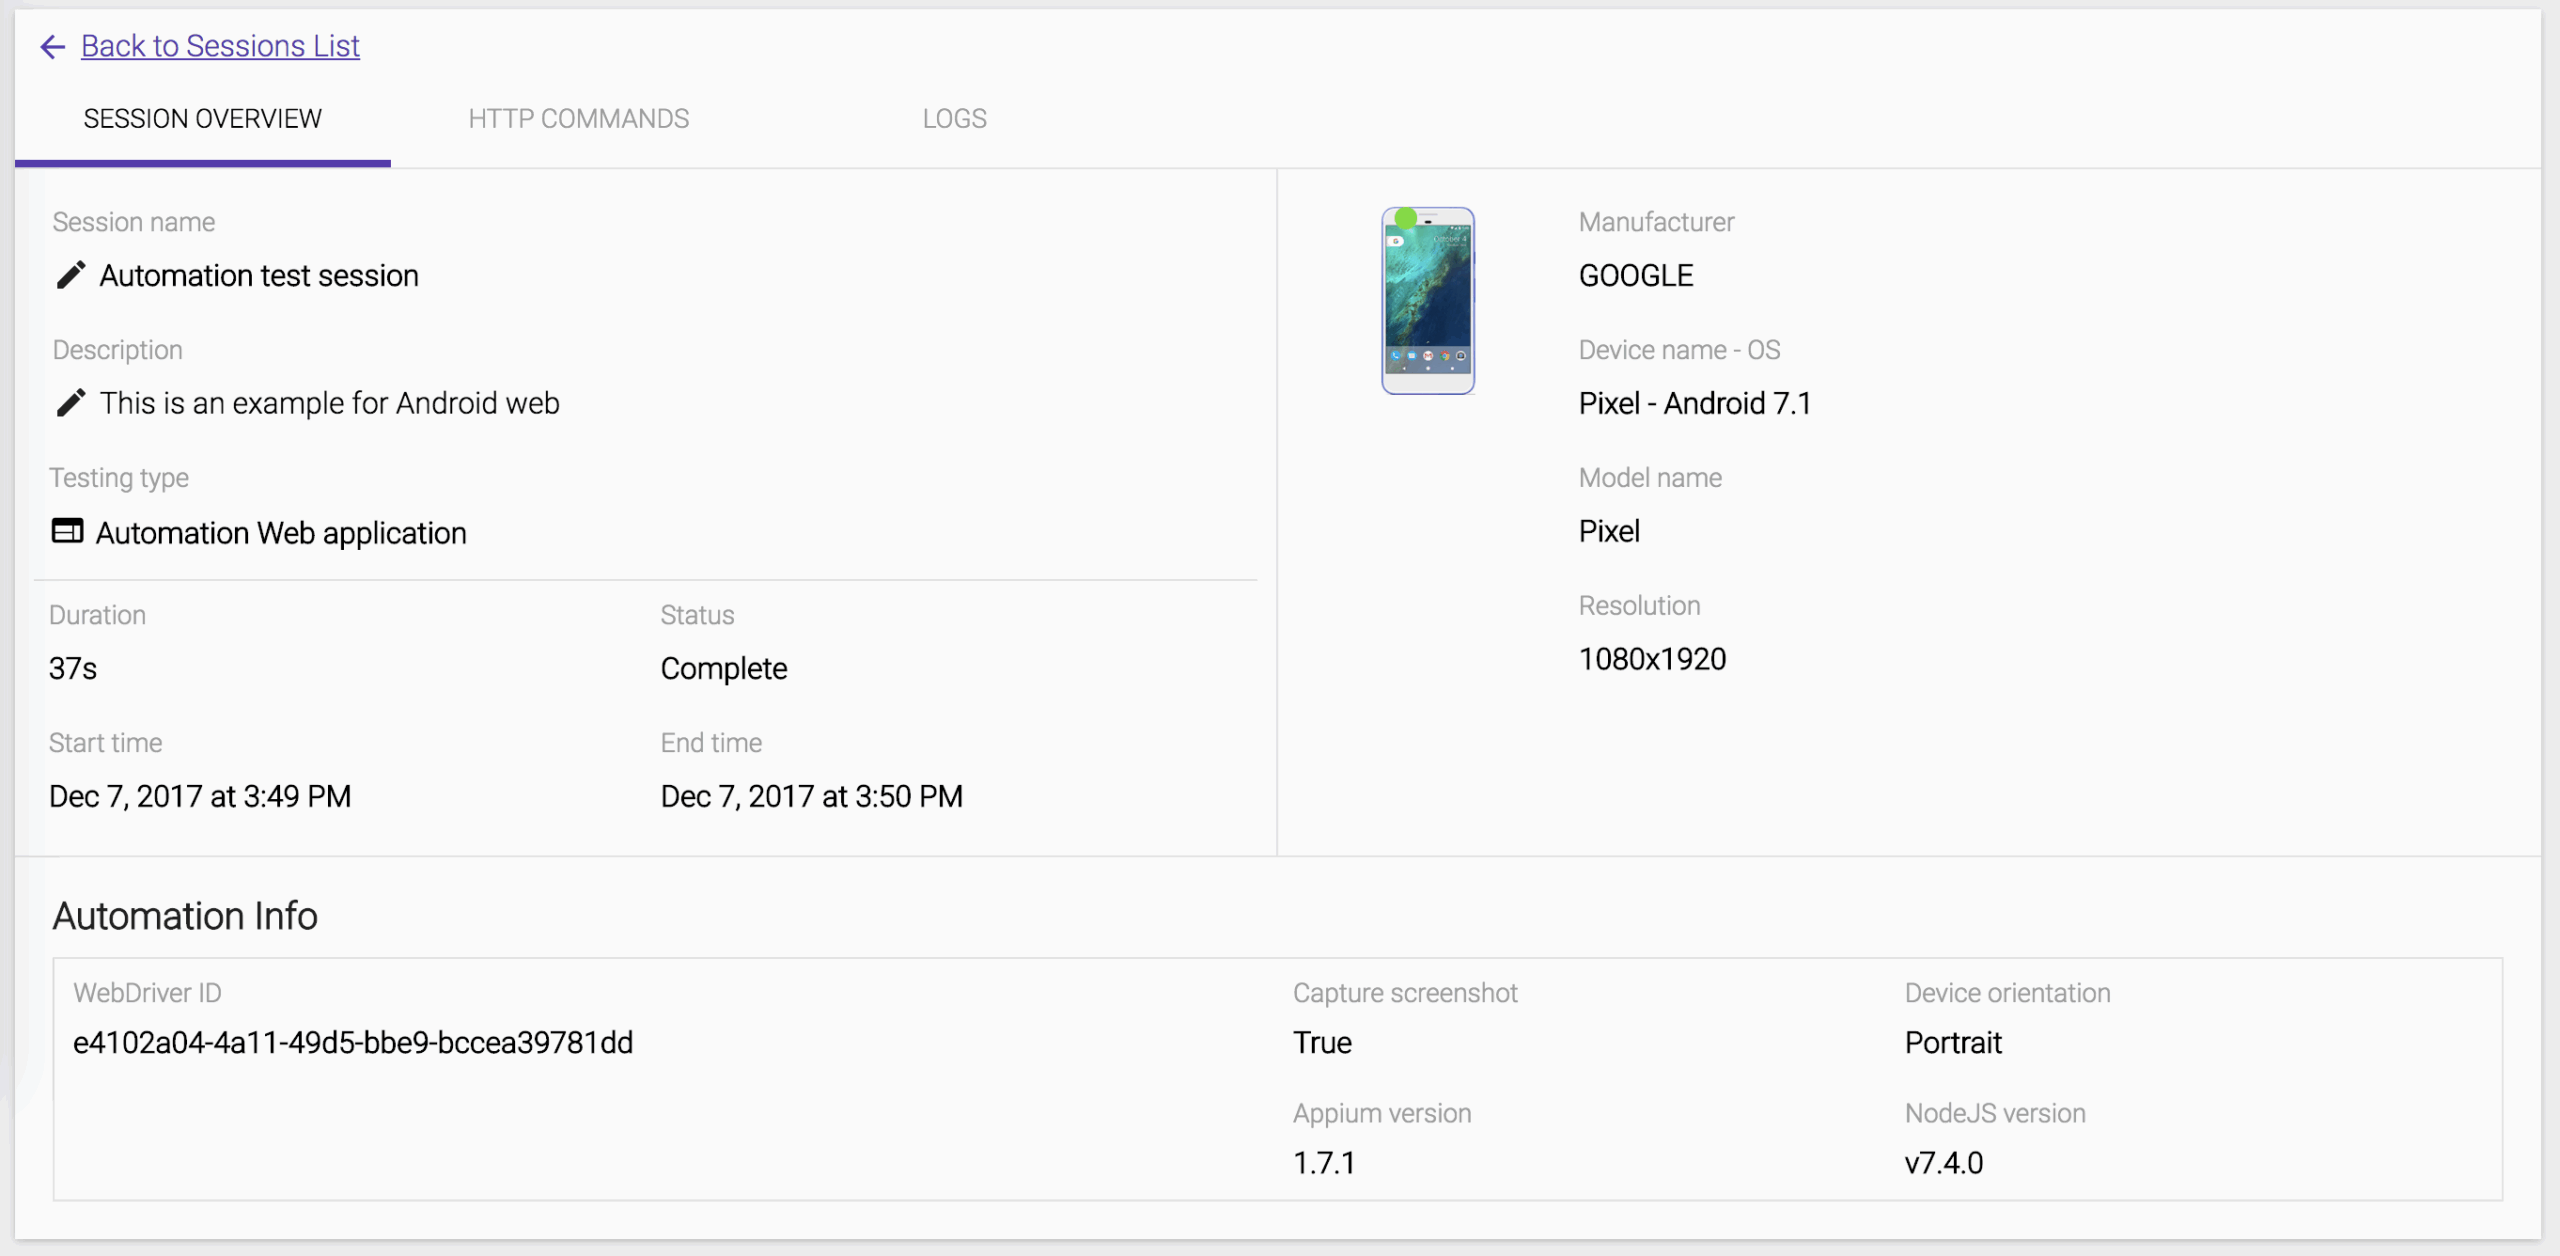Image resolution: width=2560 pixels, height=1256 pixels.
Task: Click the Complete status value
Action: [x=724, y=668]
